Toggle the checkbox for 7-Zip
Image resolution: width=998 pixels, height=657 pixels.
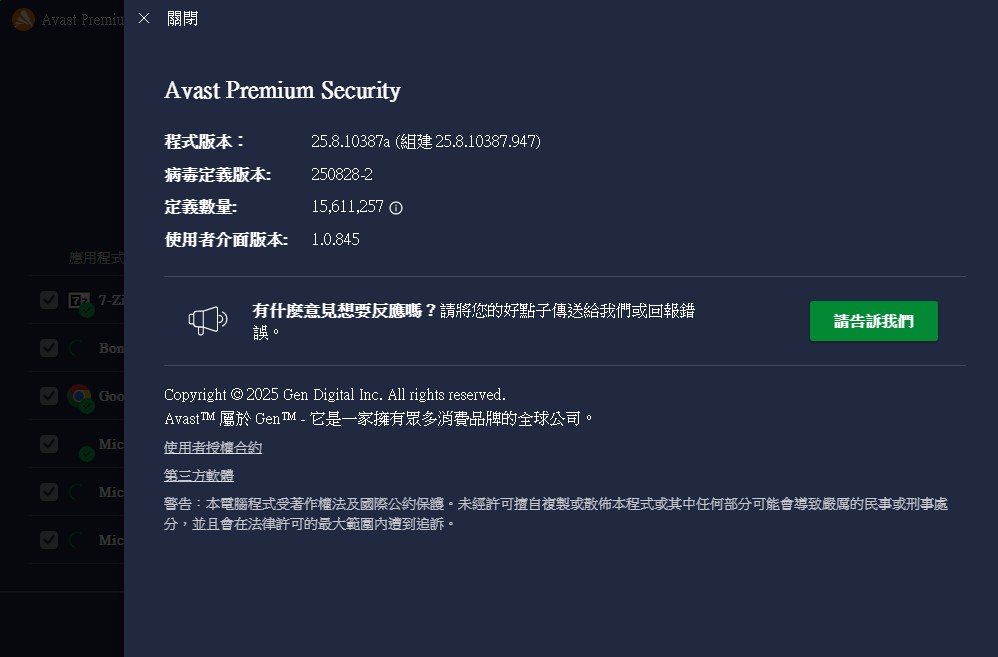tap(49, 300)
